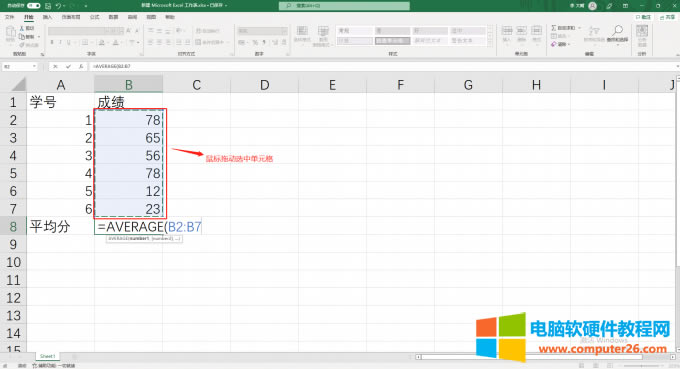Open Find and Select magnifier icon
Screen dimensions: 680x369
pos(618,30)
